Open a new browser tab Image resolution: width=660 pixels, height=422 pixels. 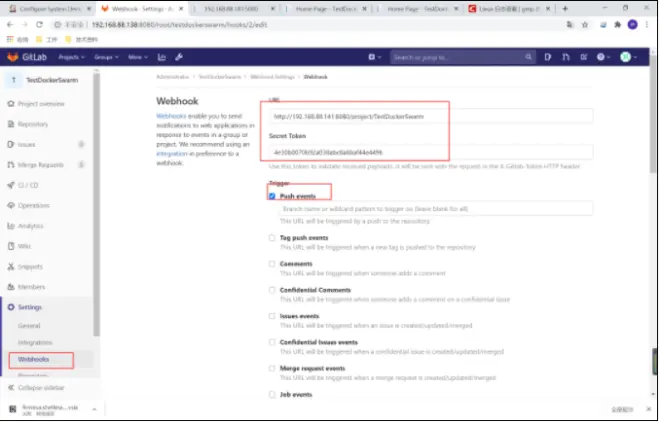565,8
